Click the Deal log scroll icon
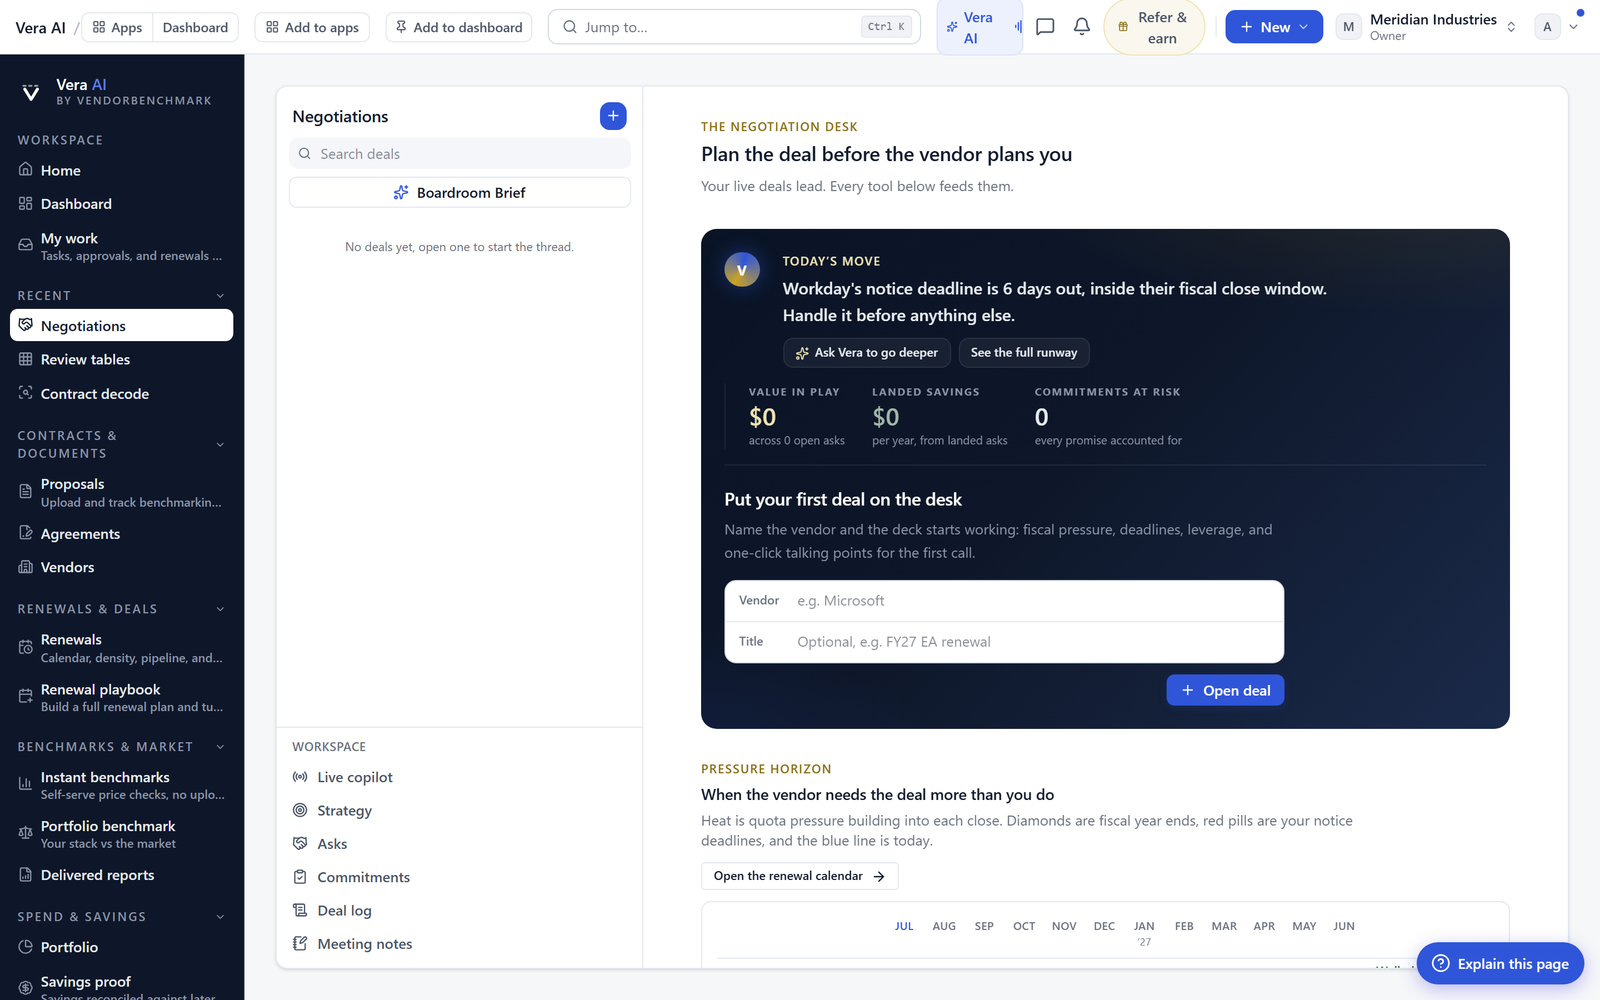This screenshot has width=1600, height=1000. tap(300, 910)
